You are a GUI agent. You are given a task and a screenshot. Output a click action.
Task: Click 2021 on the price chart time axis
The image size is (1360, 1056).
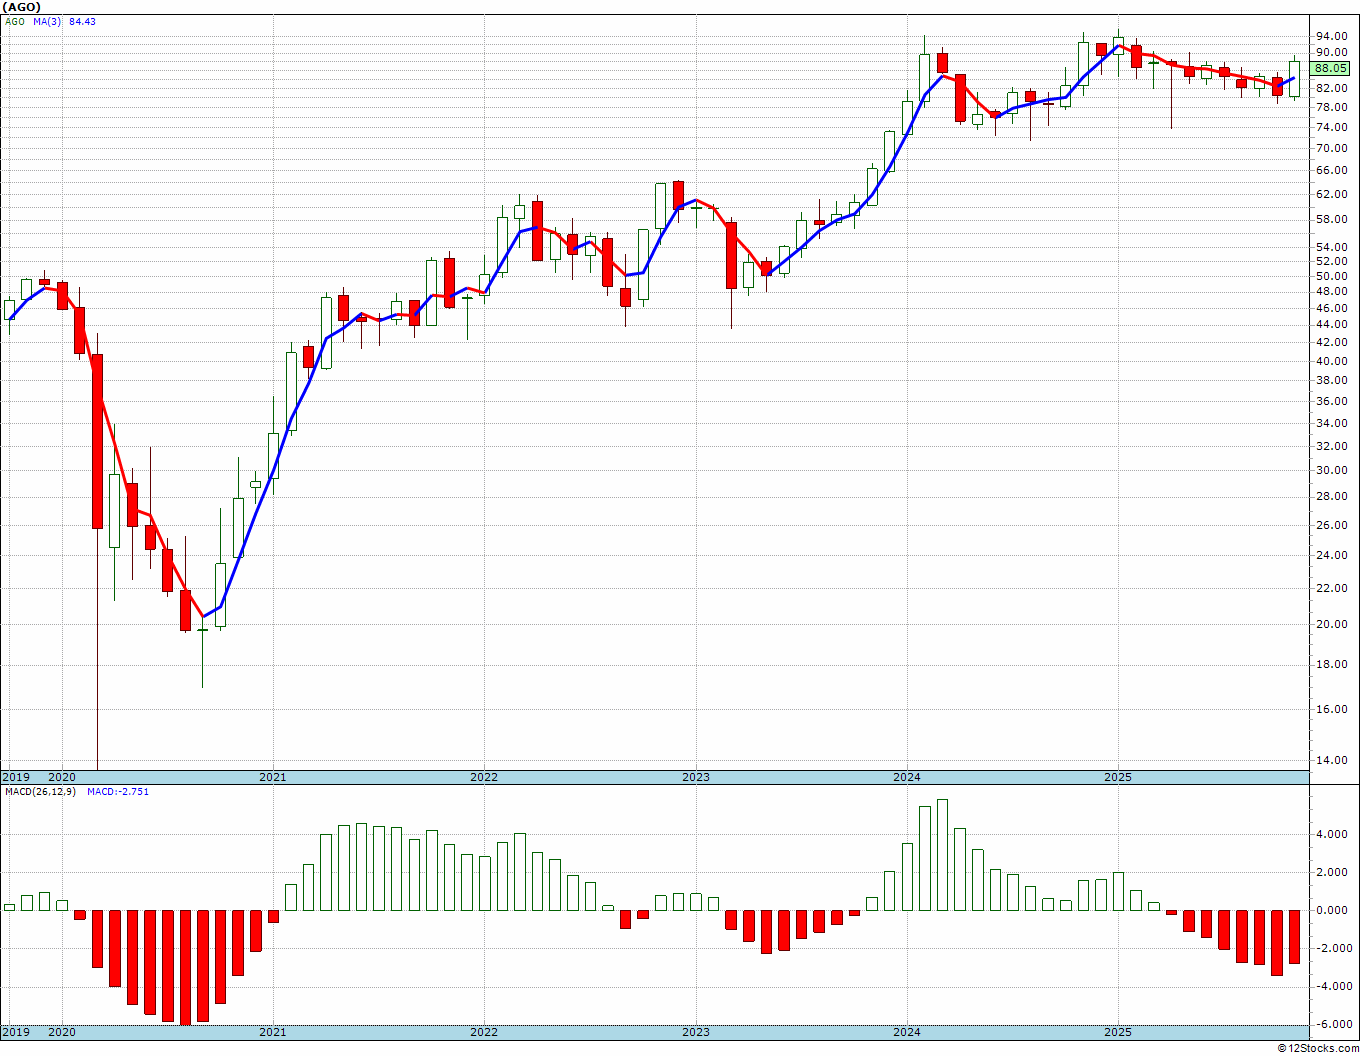tap(272, 777)
